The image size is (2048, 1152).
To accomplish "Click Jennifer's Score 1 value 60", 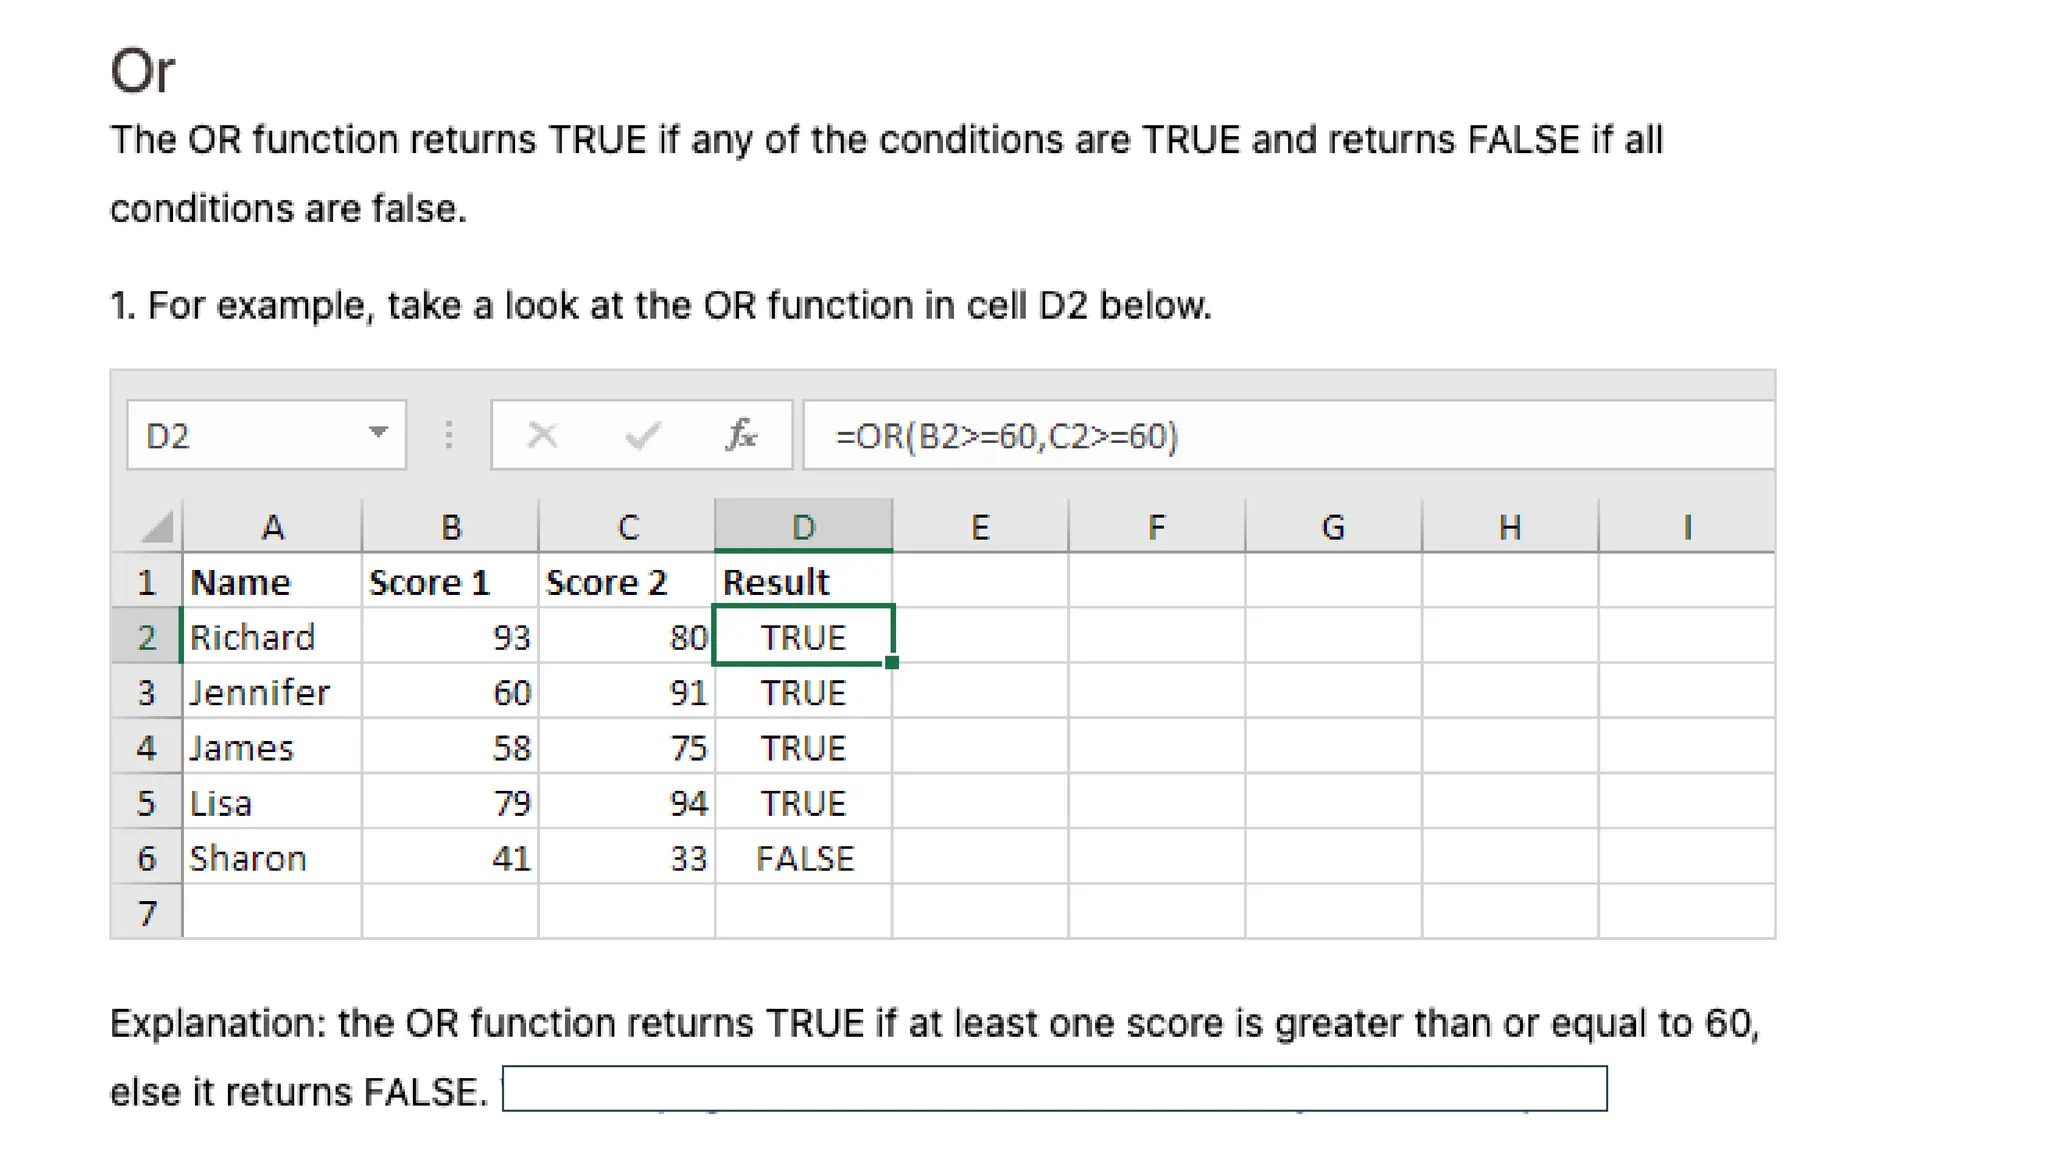I will (450, 692).
